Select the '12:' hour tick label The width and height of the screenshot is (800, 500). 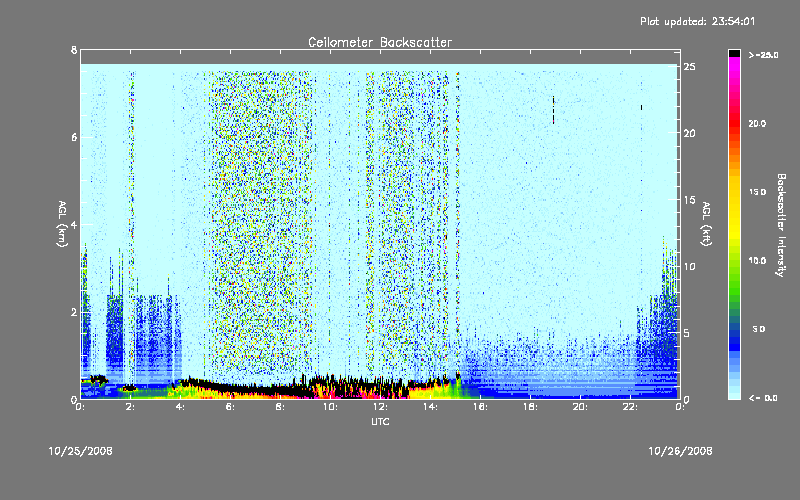pyautogui.click(x=380, y=407)
